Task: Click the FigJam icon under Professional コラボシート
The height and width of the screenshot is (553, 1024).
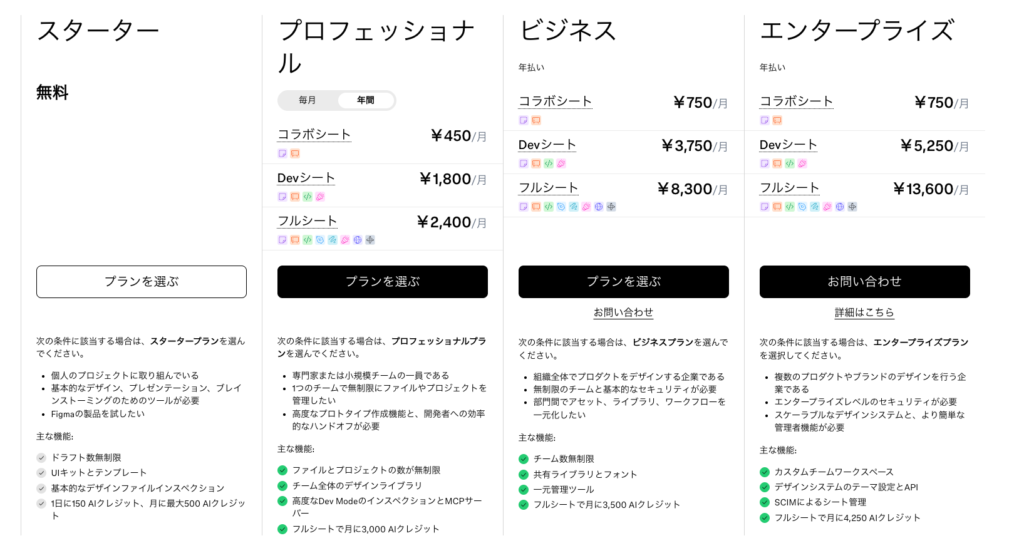Action: click(282, 153)
